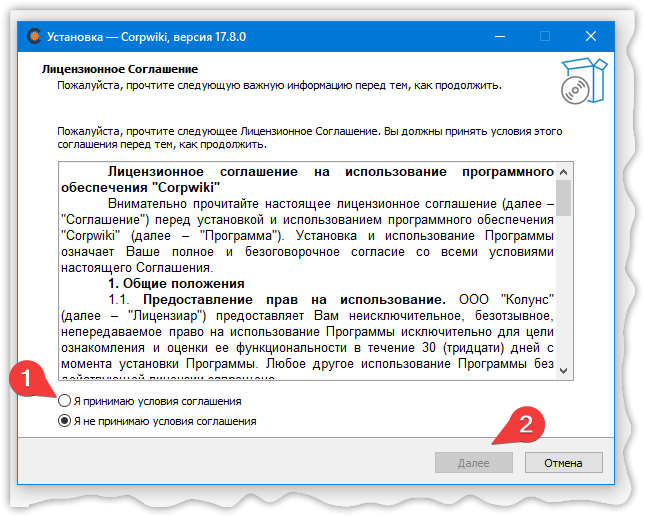
Task: Click the "Далее" button
Action: [x=473, y=463]
